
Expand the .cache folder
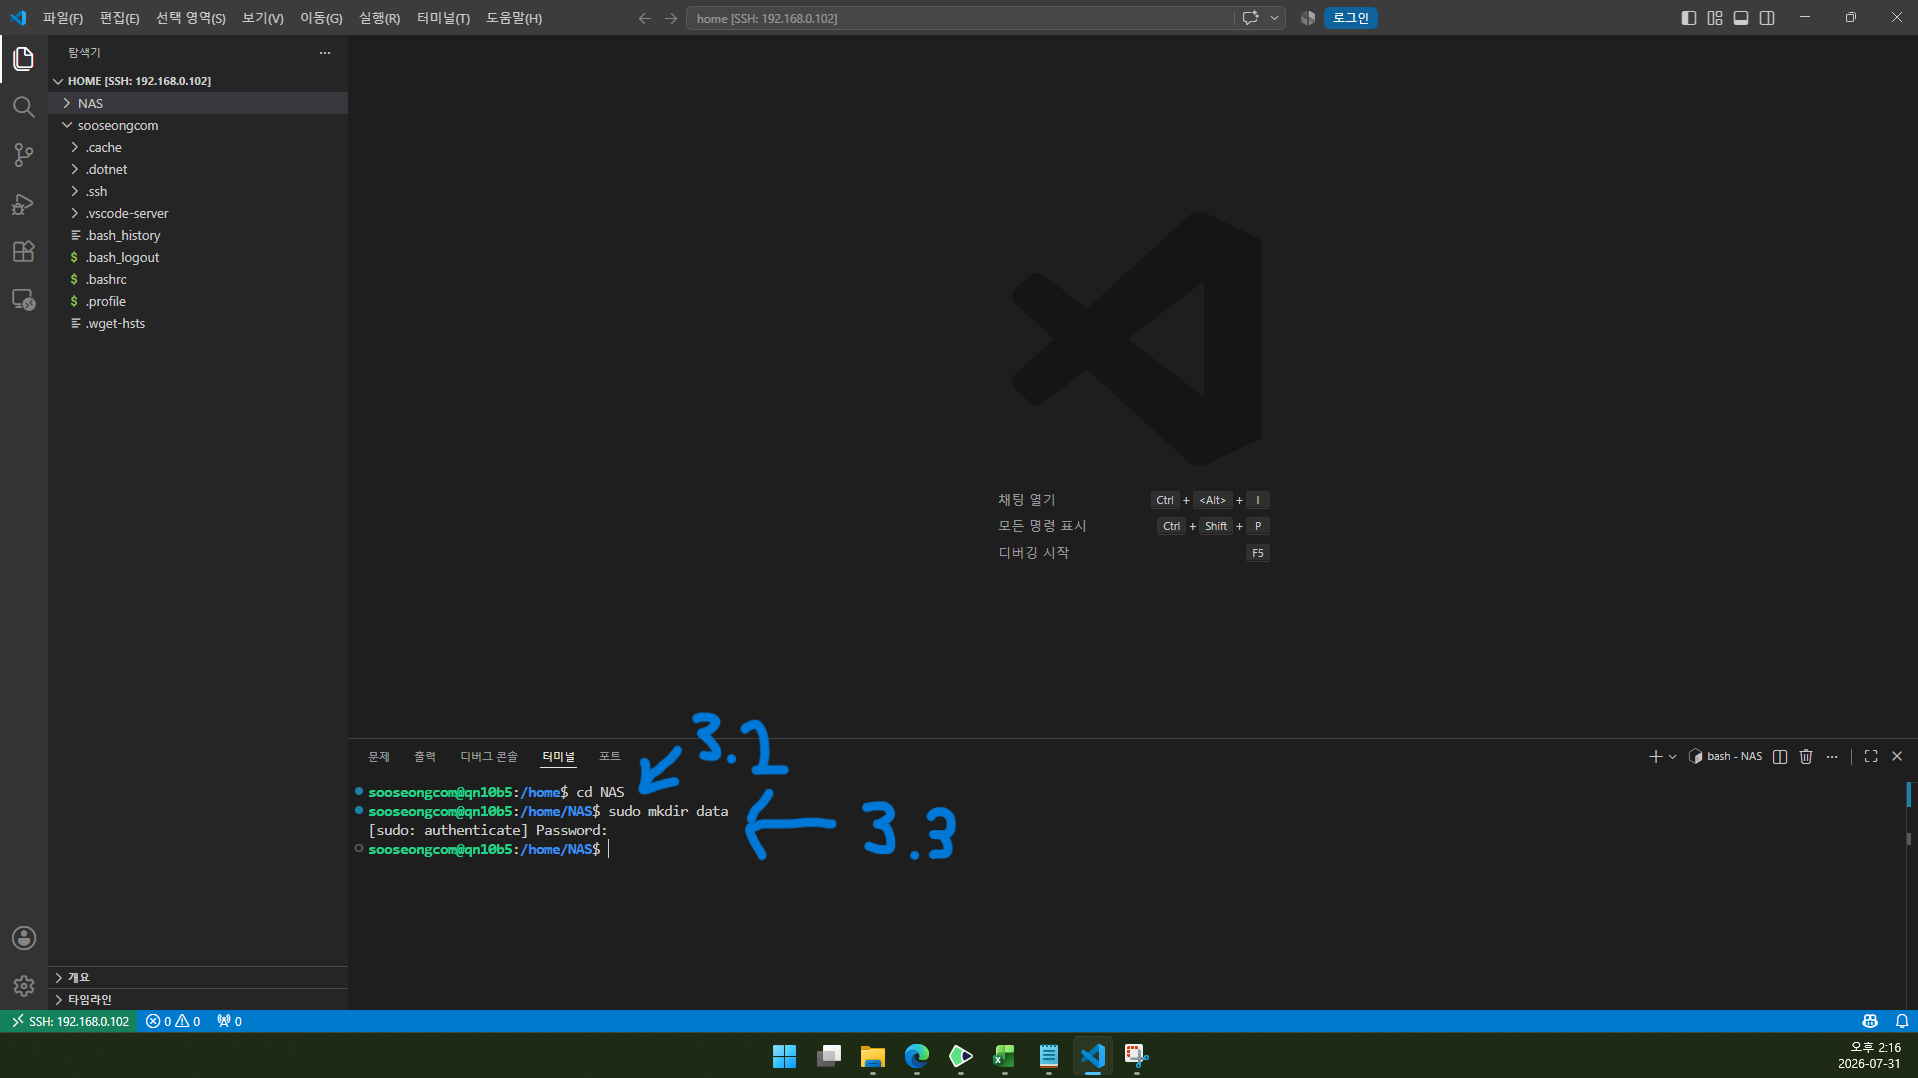pyautogui.click(x=198, y=147)
